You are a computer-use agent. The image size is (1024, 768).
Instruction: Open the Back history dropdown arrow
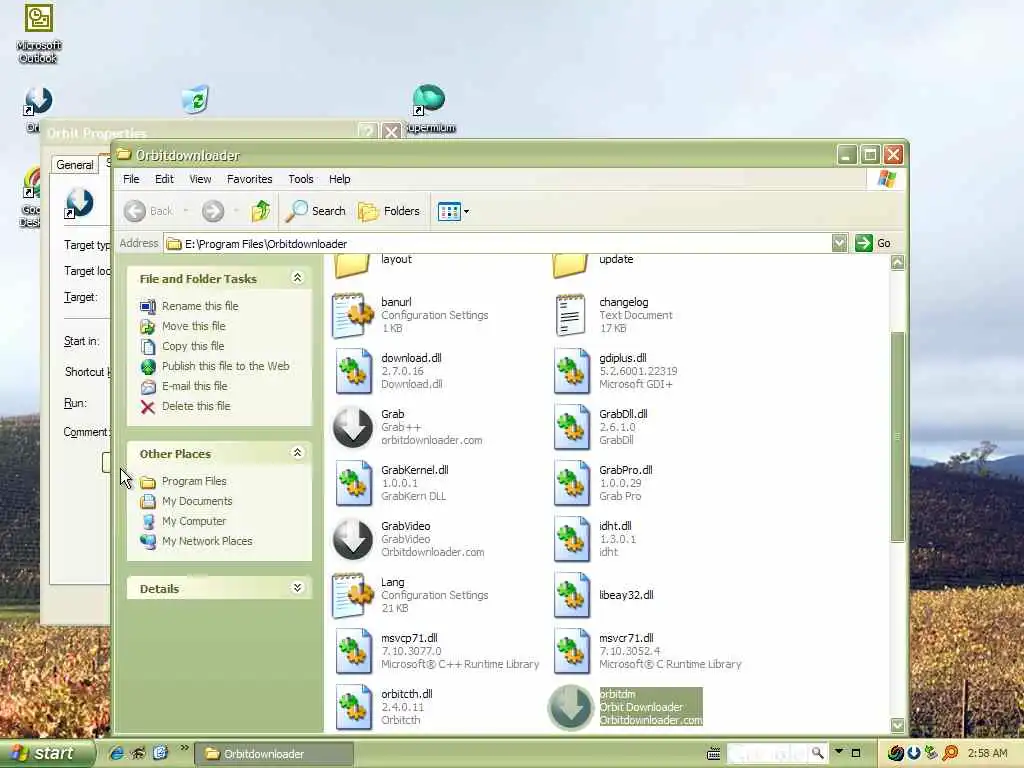point(186,211)
